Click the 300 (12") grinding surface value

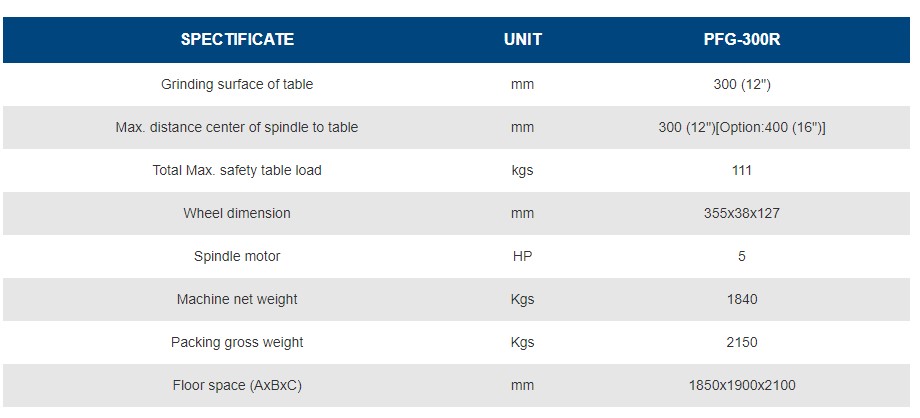(x=741, y=85)
